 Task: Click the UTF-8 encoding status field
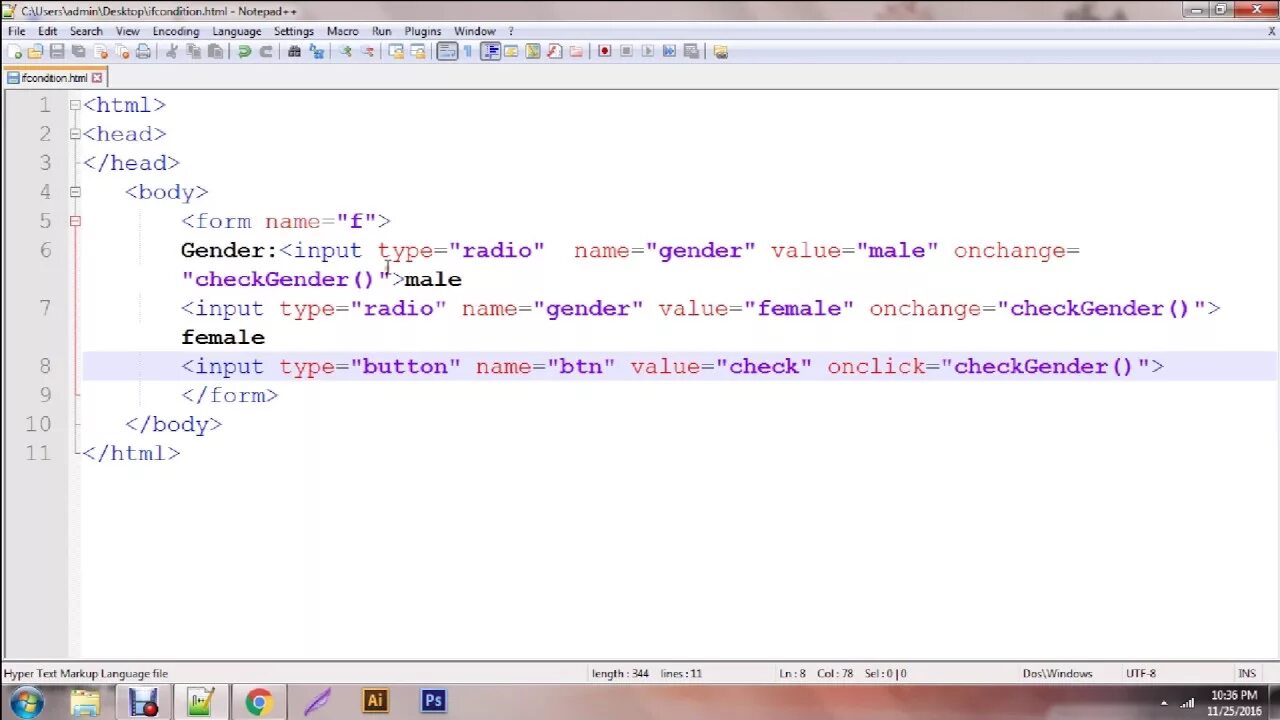click(x=1141, y=674)
